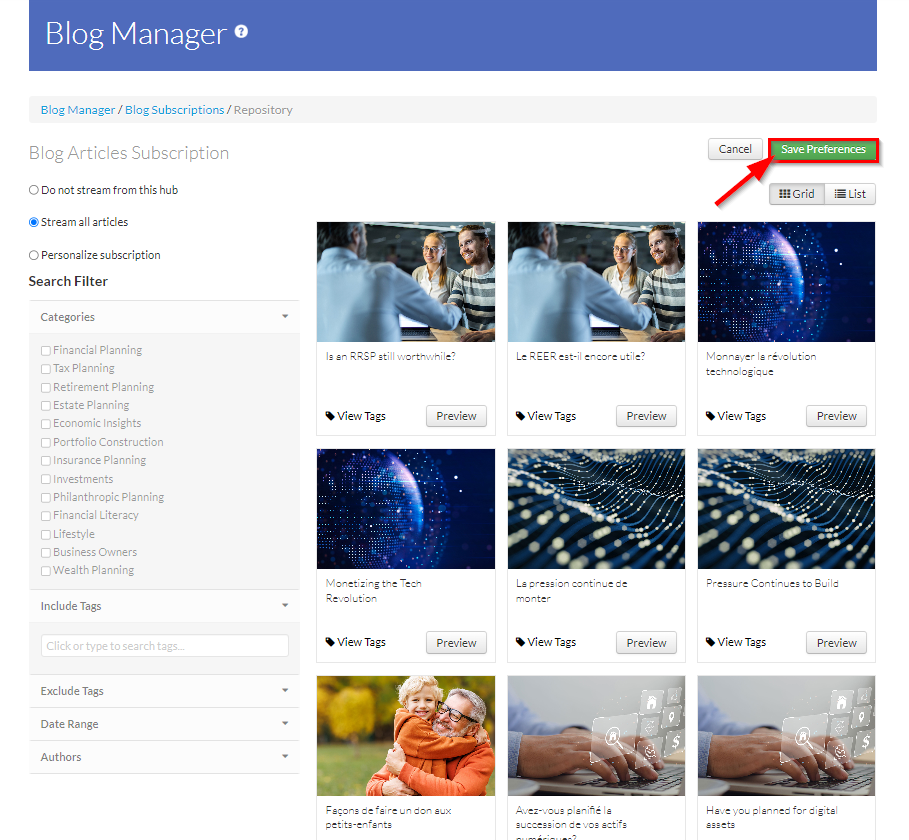909x840 pixels.
Task: Click the help question mark icon beside Blog Manager
Action: [x=241, y=32]
